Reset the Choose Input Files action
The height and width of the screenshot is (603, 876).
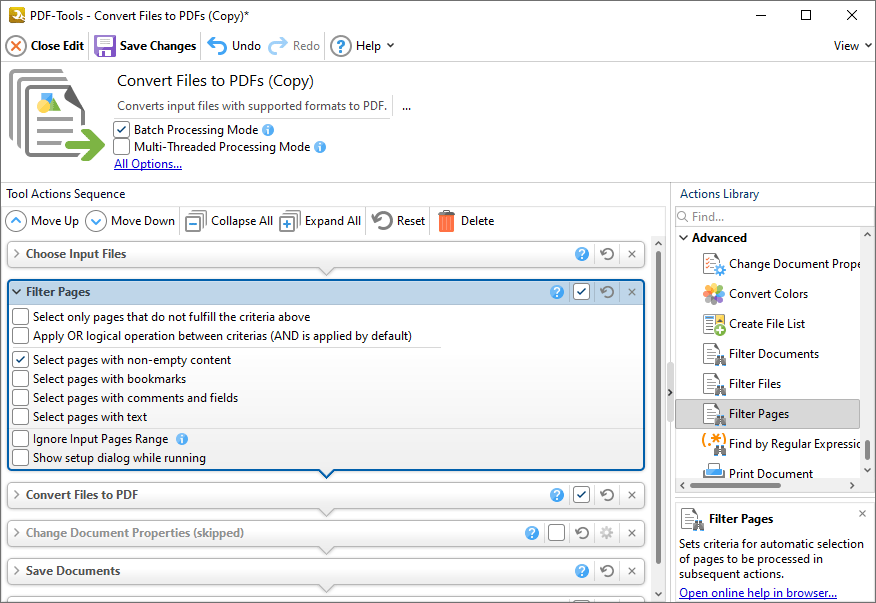click(607, 254)
